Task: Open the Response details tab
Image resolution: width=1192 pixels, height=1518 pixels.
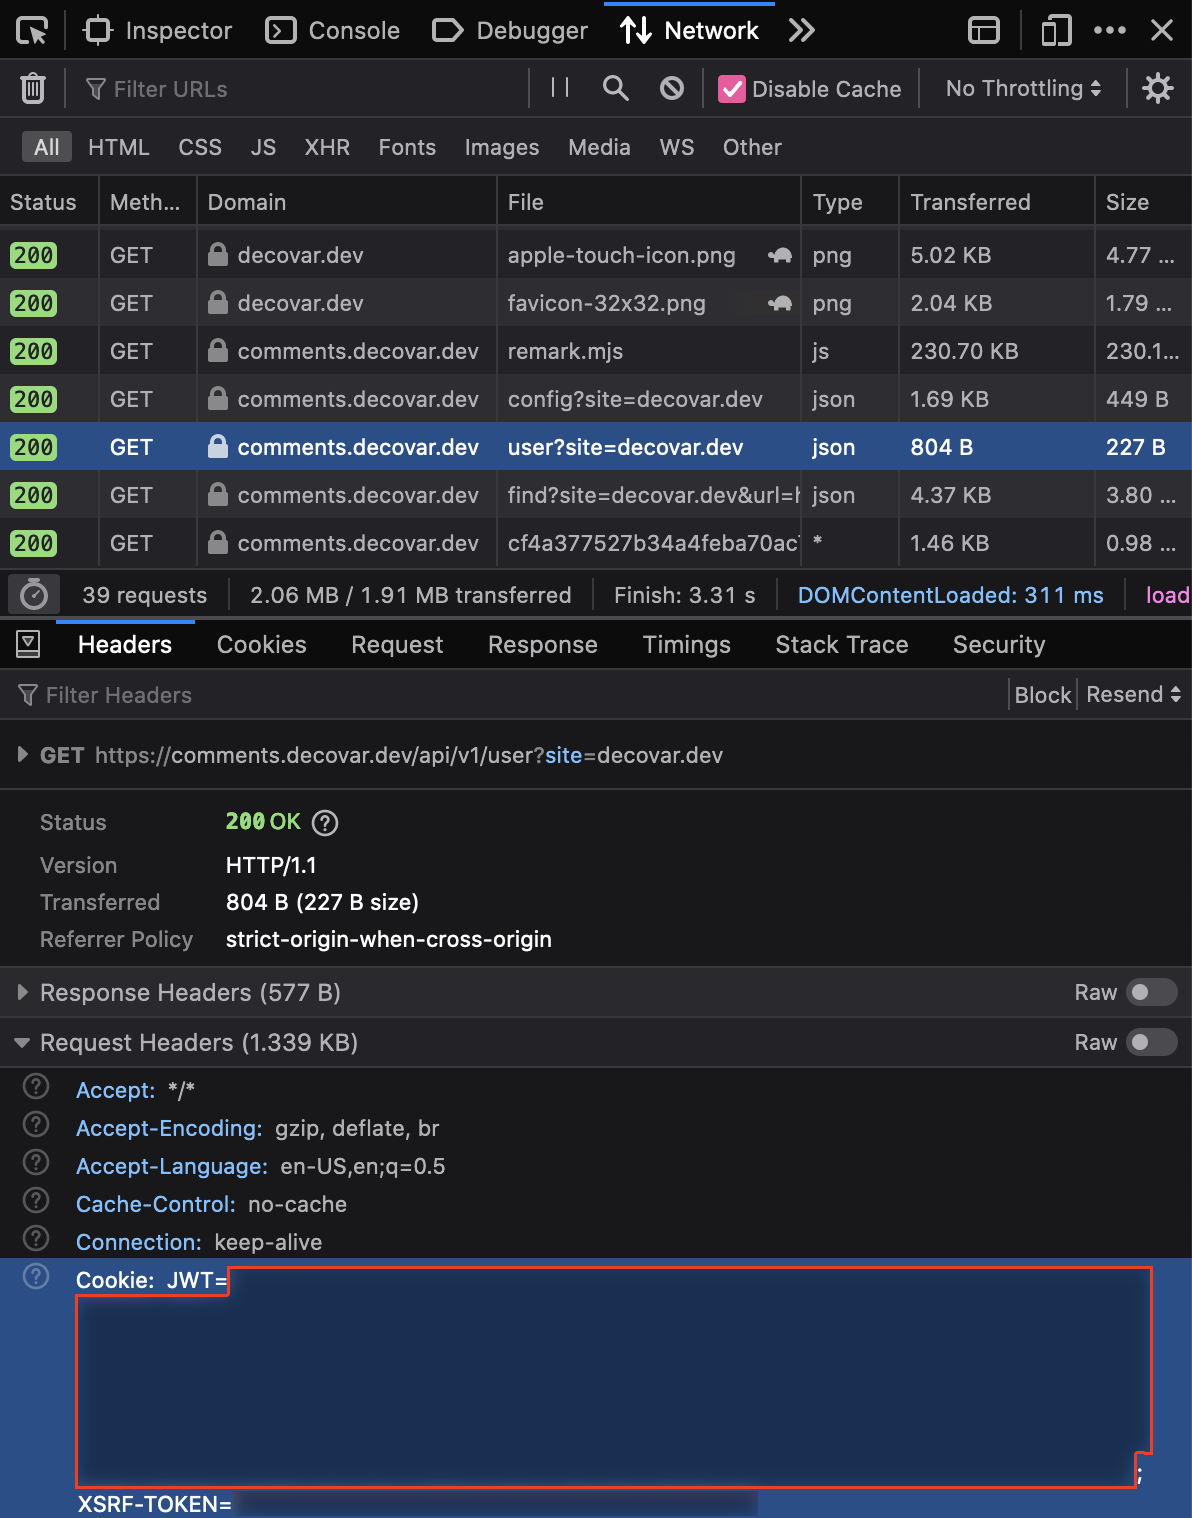Action: pyautogui.click(x=543, y=645)
